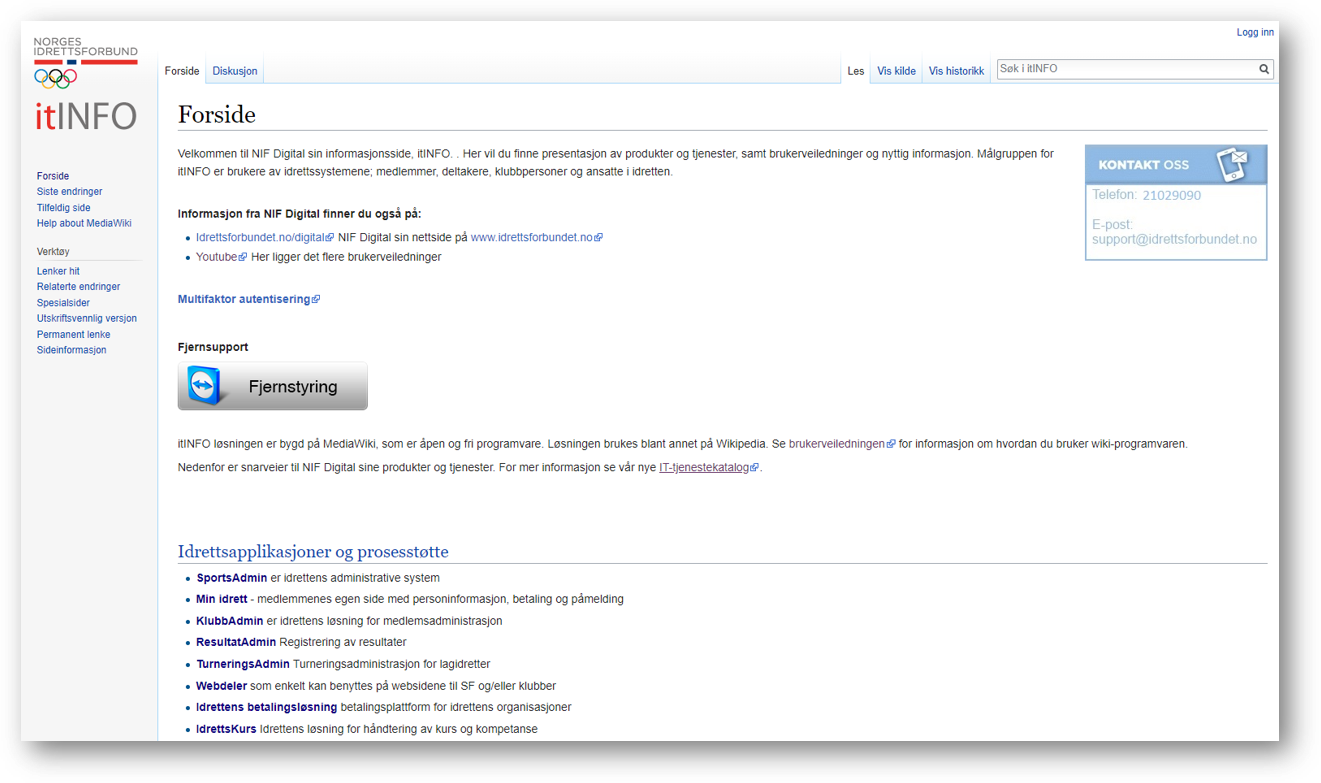The width and height of the screenshot is (1321, 783).
Task: Open the KlubbAdmin link
Action: point(230,621)
